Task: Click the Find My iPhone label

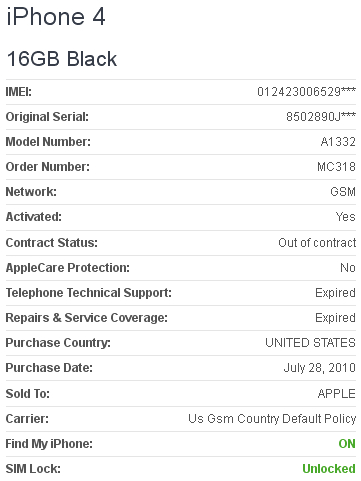Action: point(49,444)
